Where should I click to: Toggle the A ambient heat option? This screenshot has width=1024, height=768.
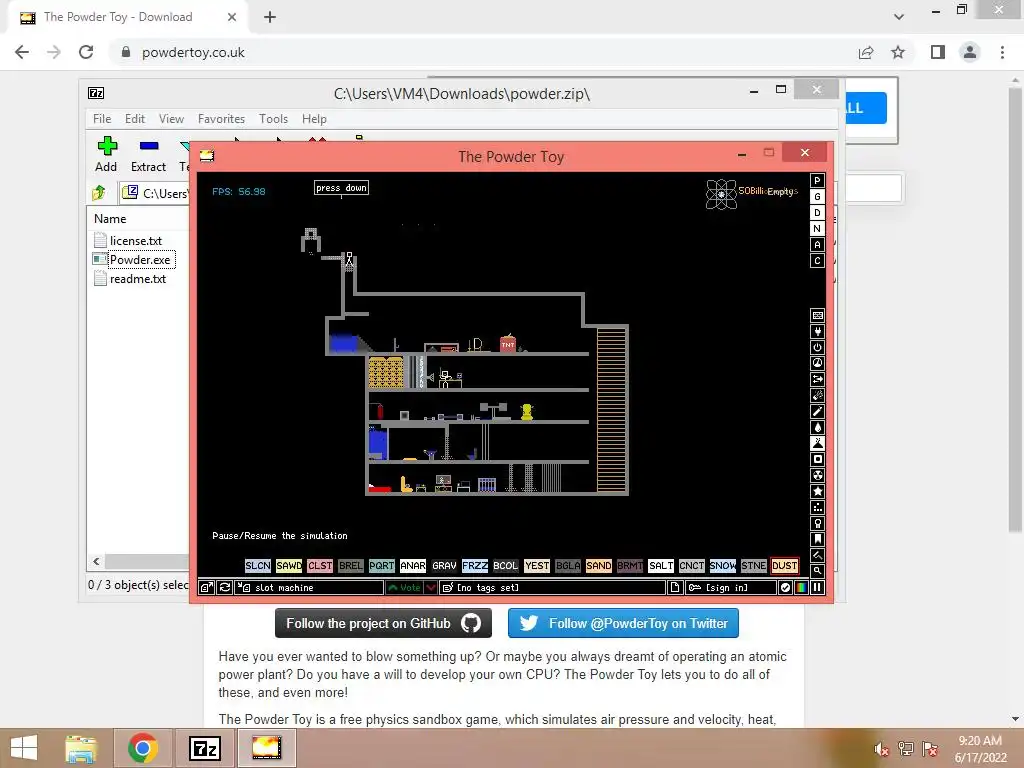(x=817, y=245)
